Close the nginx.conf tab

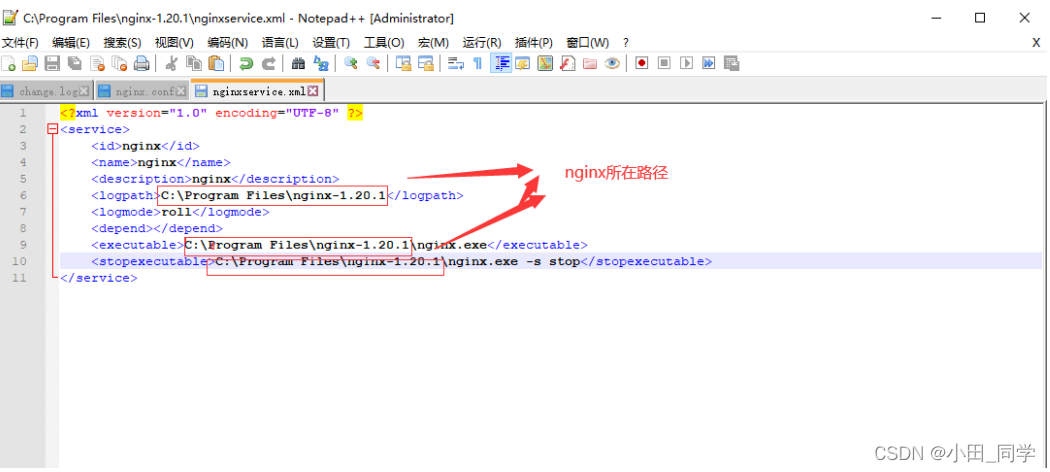point(181,91)
